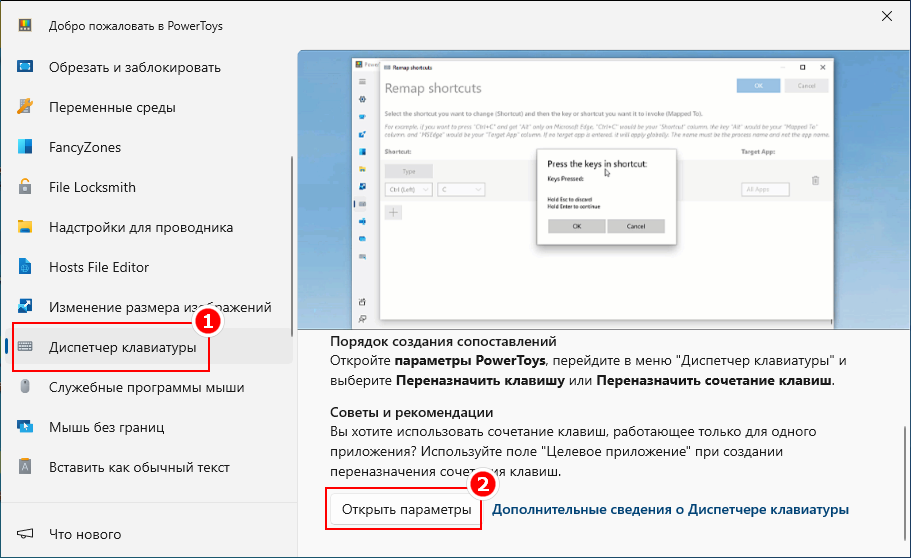Close the PowerToys welcome window
The width and height of the screenshot is (911, 558).
tap(887, 16)
